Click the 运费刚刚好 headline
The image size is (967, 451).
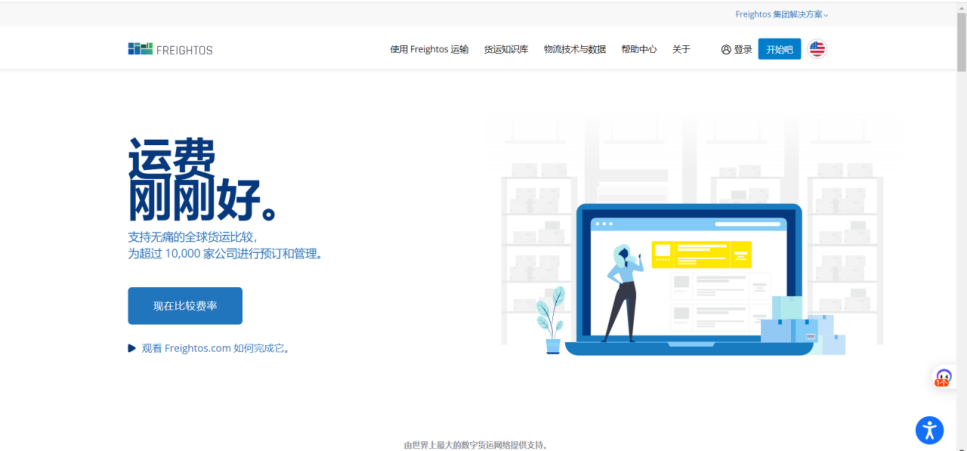[x=202, y=180]
